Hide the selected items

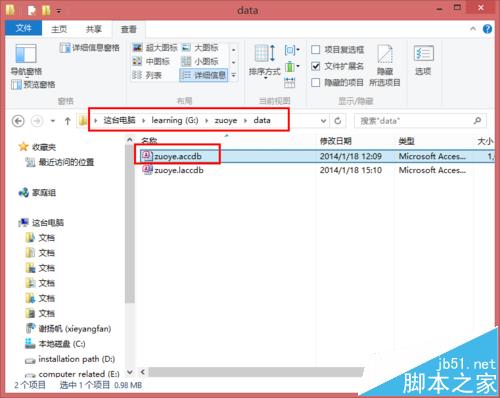click(x=385, y=65)
